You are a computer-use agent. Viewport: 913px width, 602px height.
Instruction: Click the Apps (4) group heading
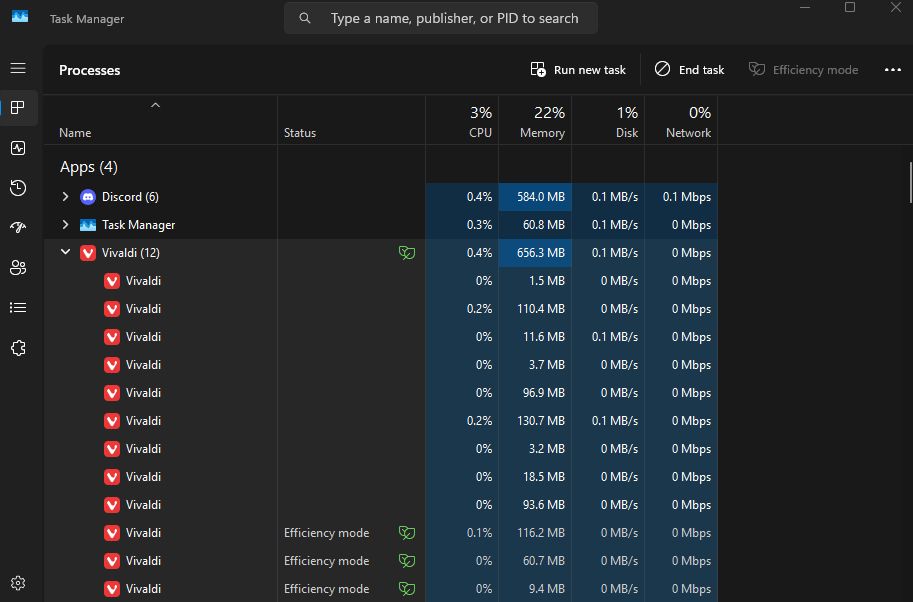pyautogui.click(x=89, y=167)
